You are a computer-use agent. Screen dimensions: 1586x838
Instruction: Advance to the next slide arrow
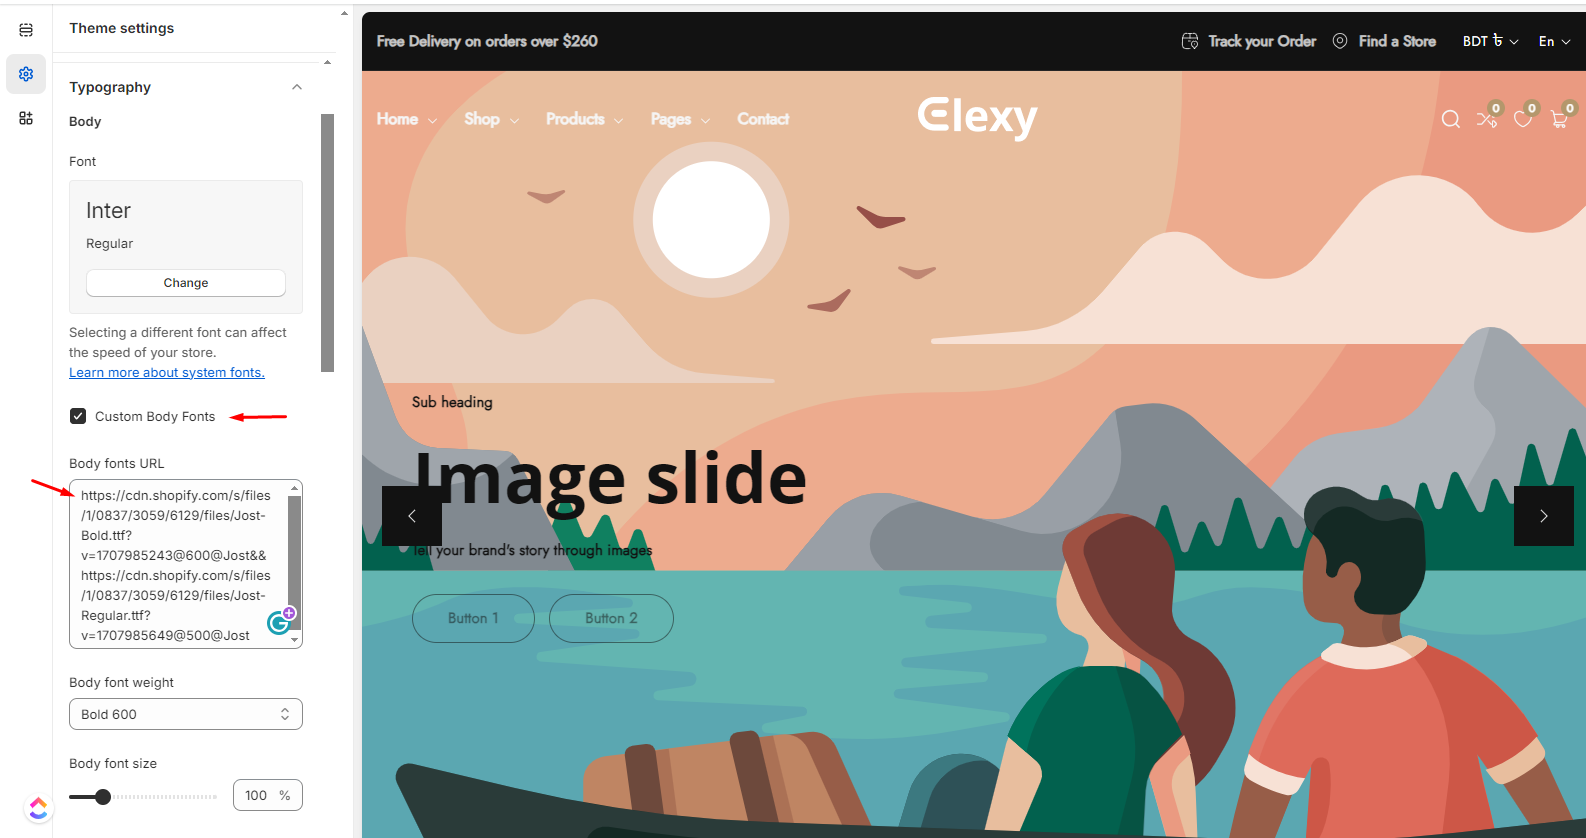tap(1544, 516)
